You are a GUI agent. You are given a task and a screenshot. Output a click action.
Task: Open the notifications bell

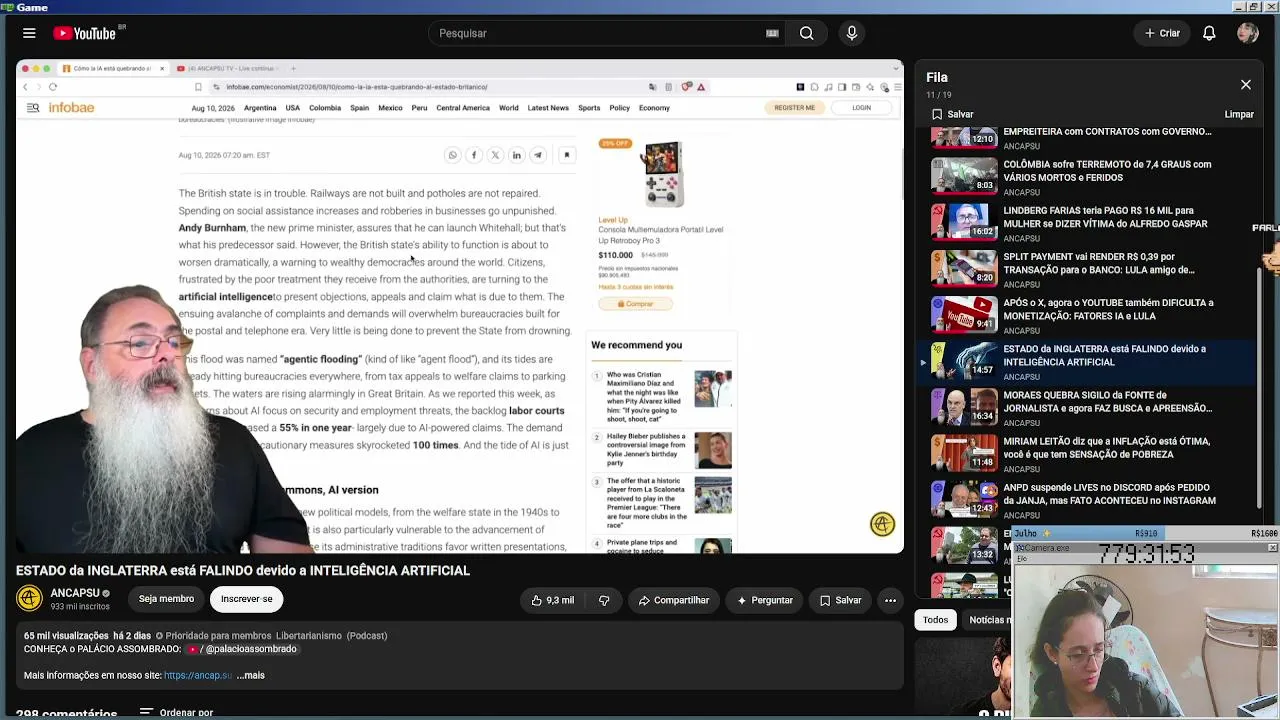point(1209,33)
